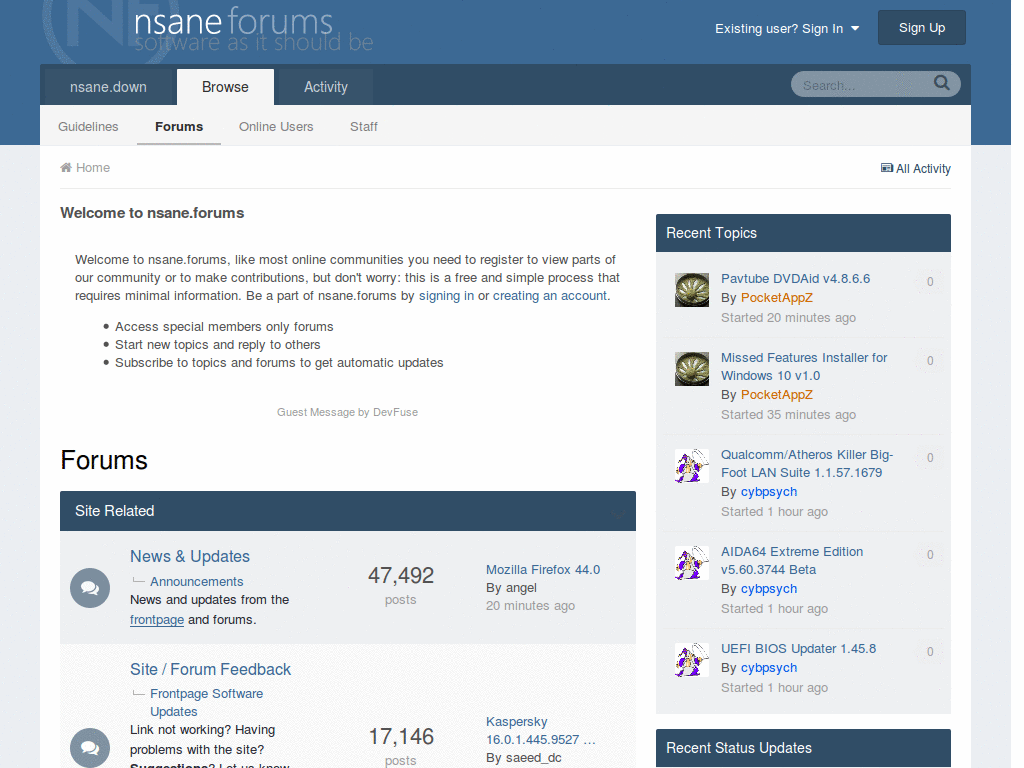This screenshot has width=1024, height=768.
Task: Open the Activity tab
Action: point(326,87)
